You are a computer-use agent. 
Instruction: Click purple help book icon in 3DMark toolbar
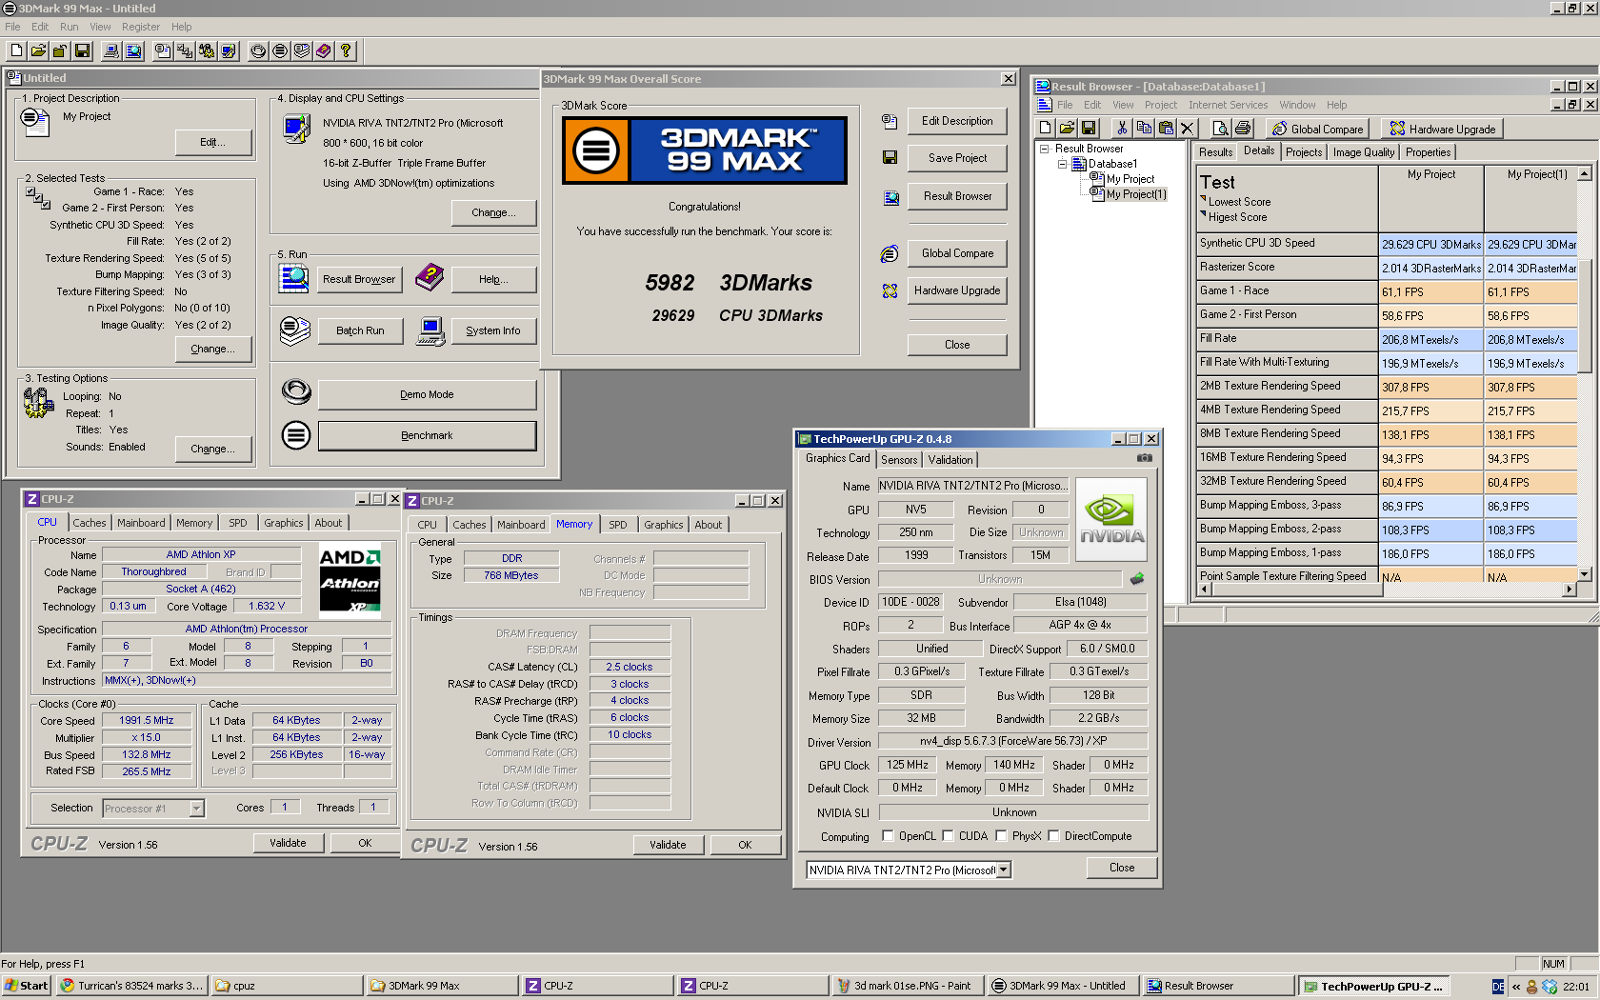click(324, 50)
